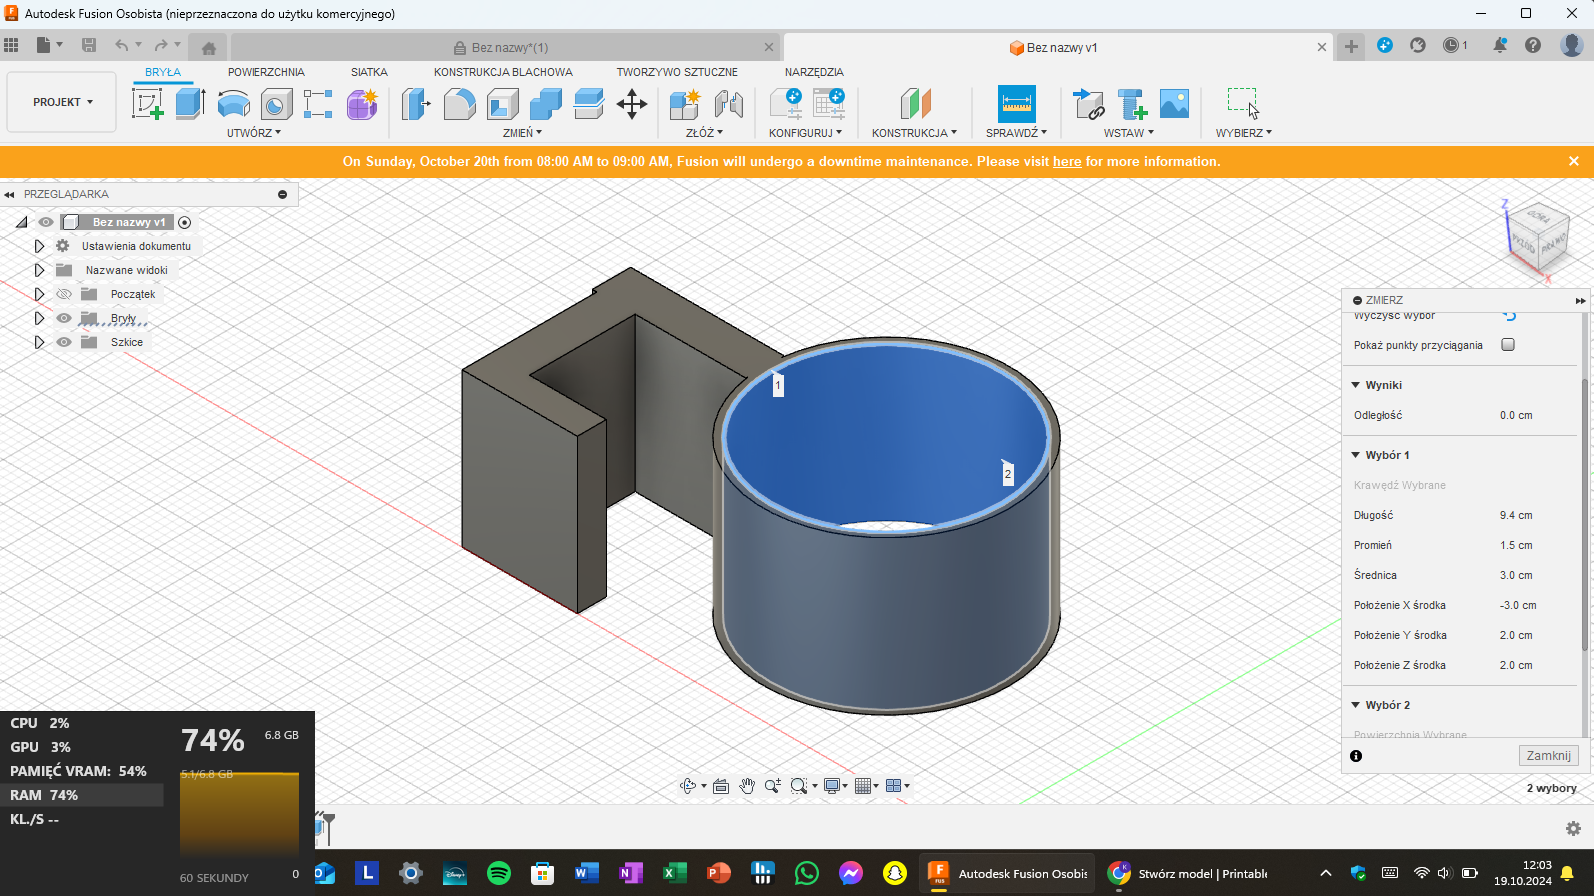Switch to the SIATKA tab

(369, 72)
